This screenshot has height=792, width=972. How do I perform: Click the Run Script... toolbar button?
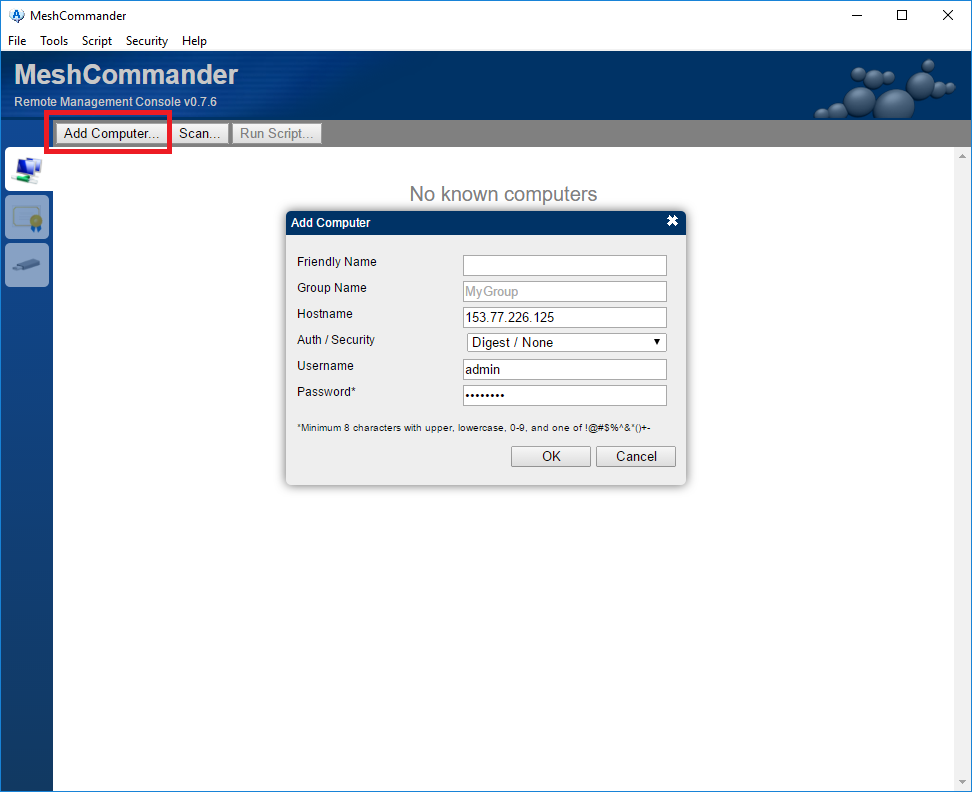click(276, 133)
